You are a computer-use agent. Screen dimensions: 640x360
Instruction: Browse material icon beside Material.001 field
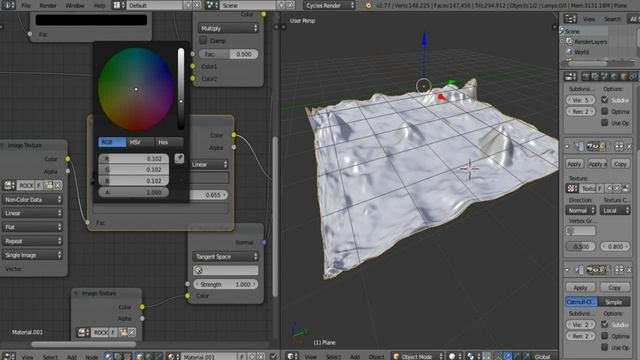173,356
